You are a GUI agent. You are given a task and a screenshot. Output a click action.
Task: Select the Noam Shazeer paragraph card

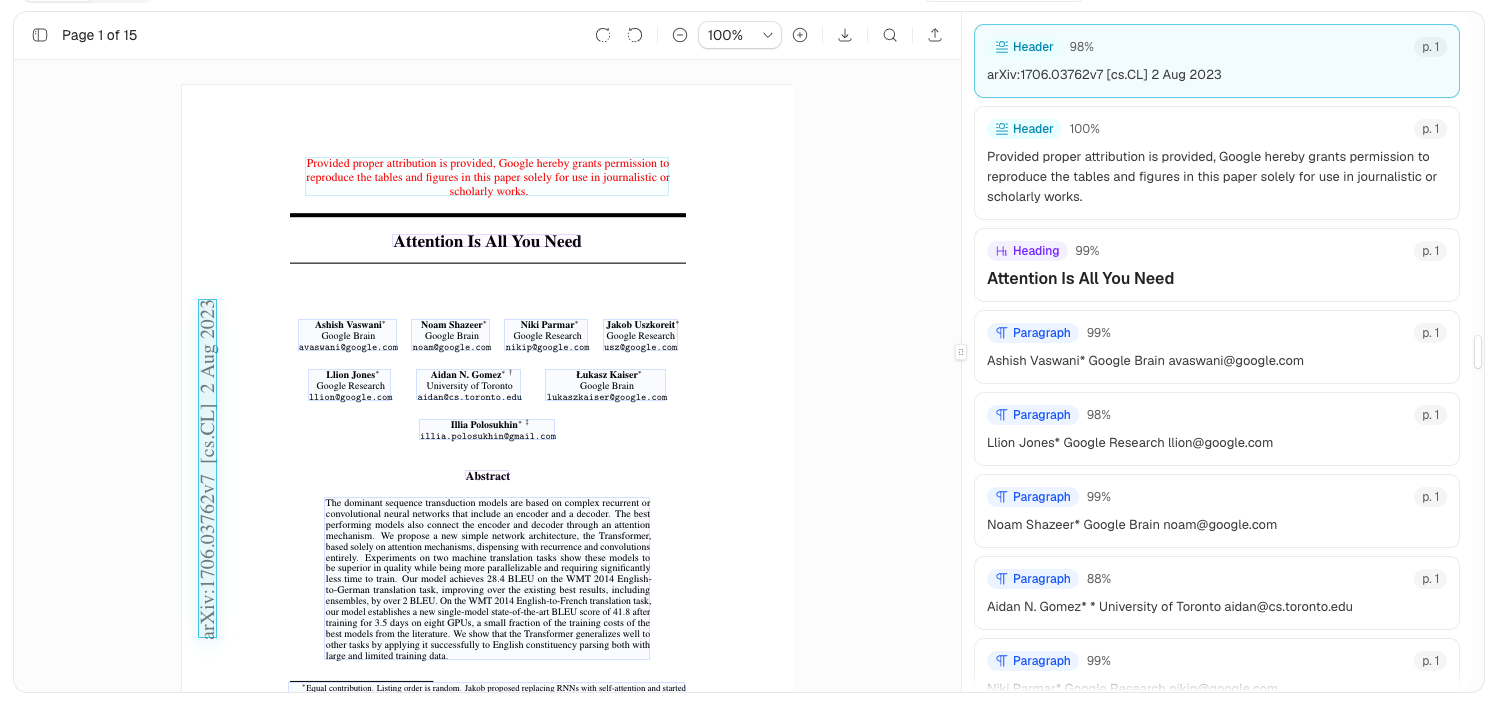(x=1216, y=511)
